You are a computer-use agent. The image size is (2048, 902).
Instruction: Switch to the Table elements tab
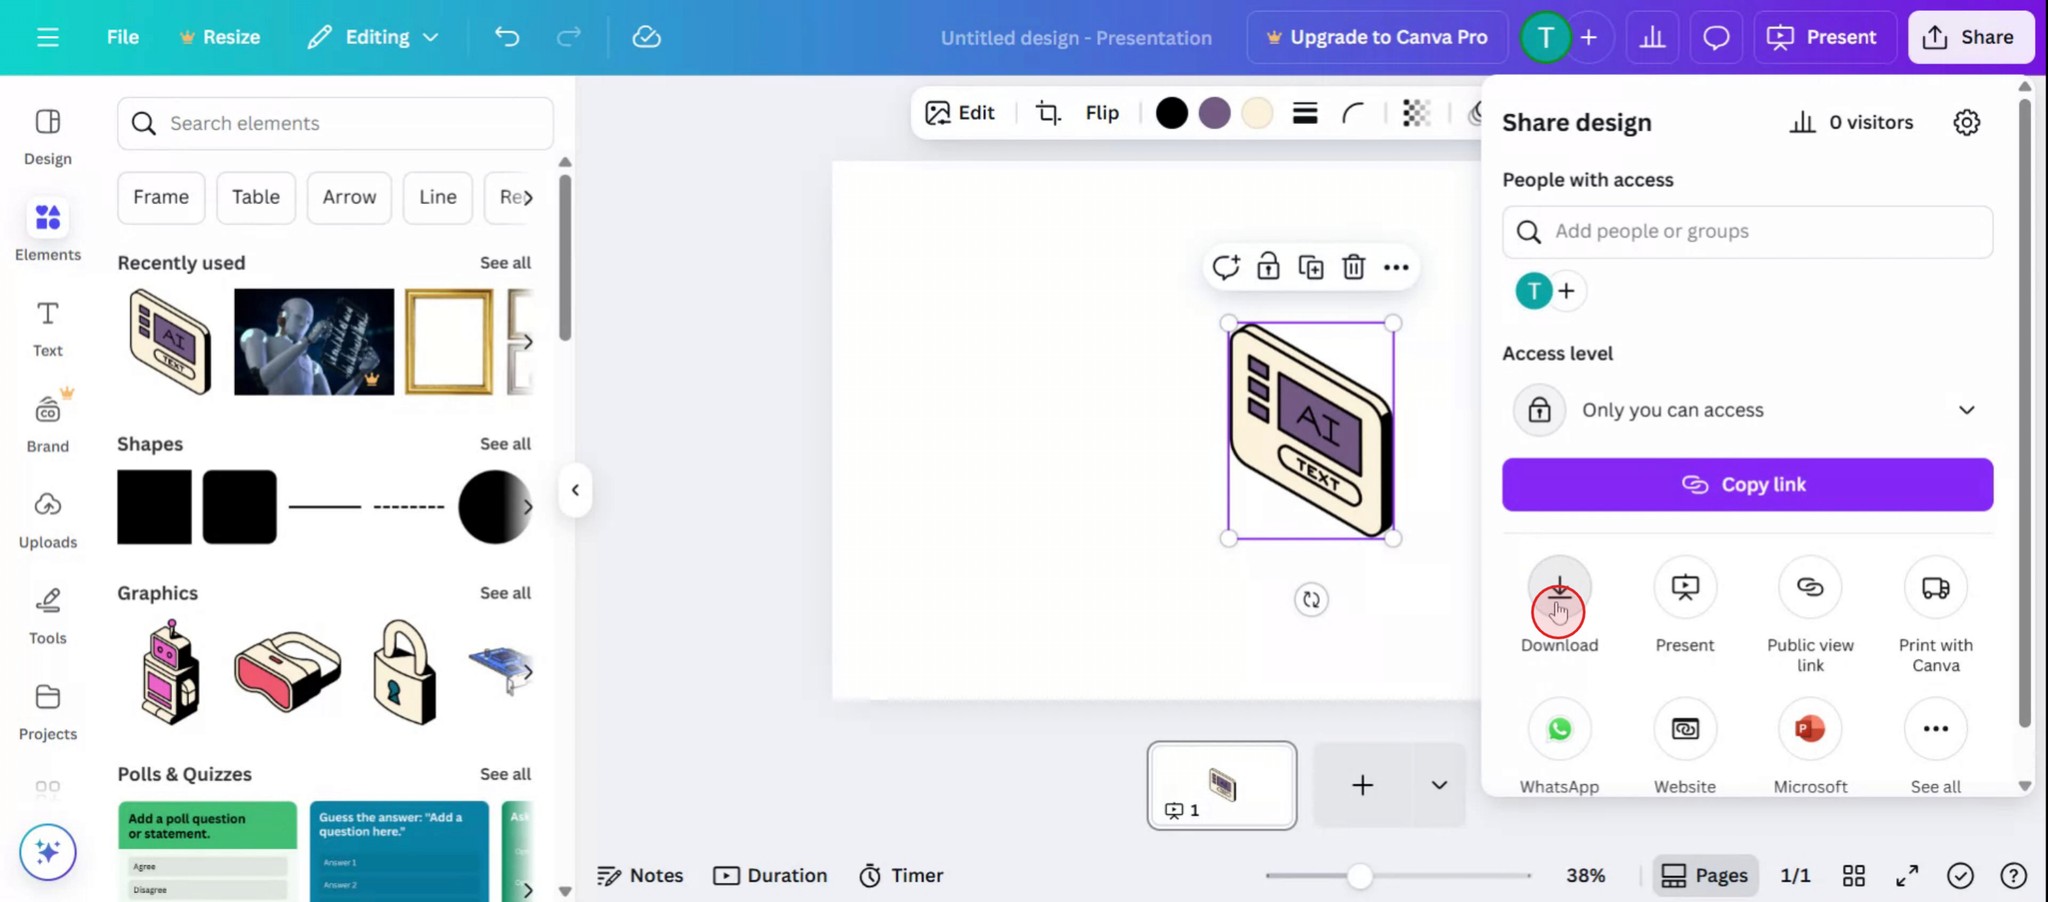256,197
